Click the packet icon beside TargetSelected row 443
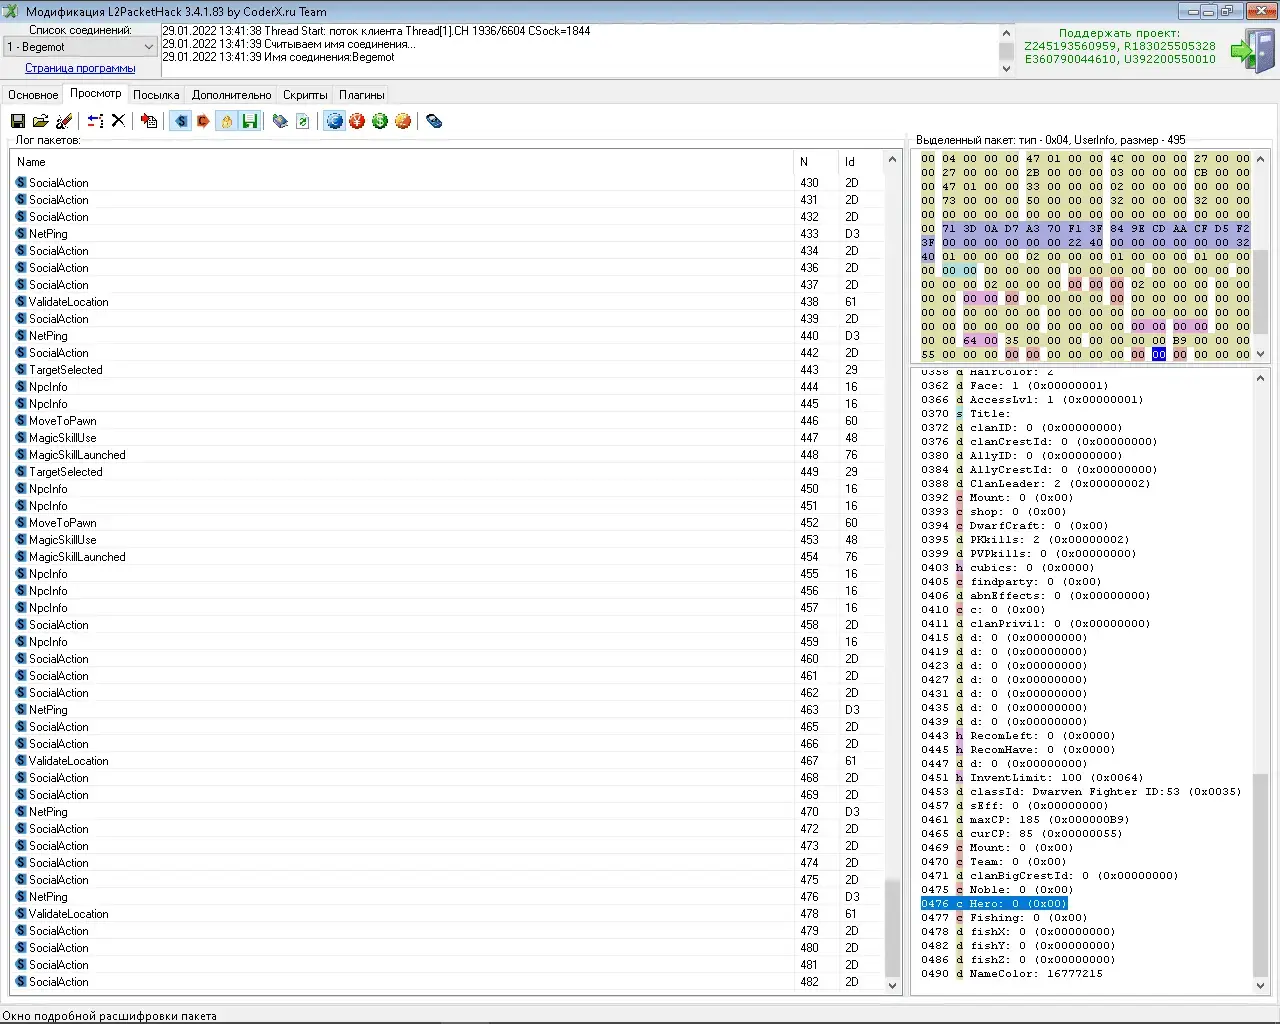 click(21, 370)
